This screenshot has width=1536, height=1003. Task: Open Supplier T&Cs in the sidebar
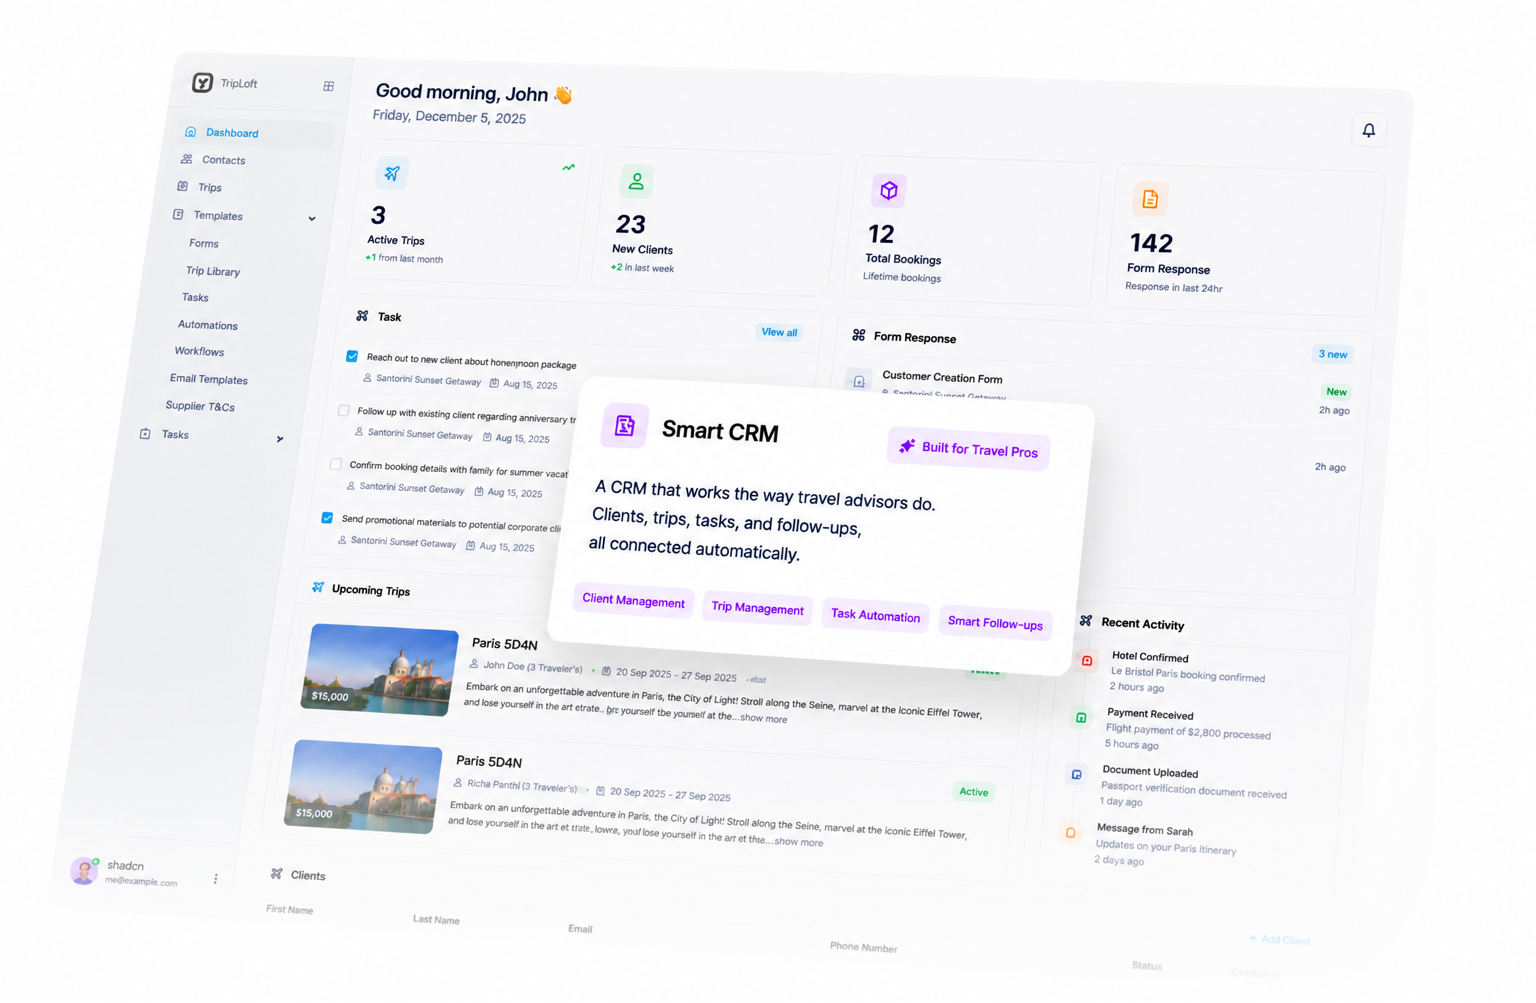click(200, 406)
